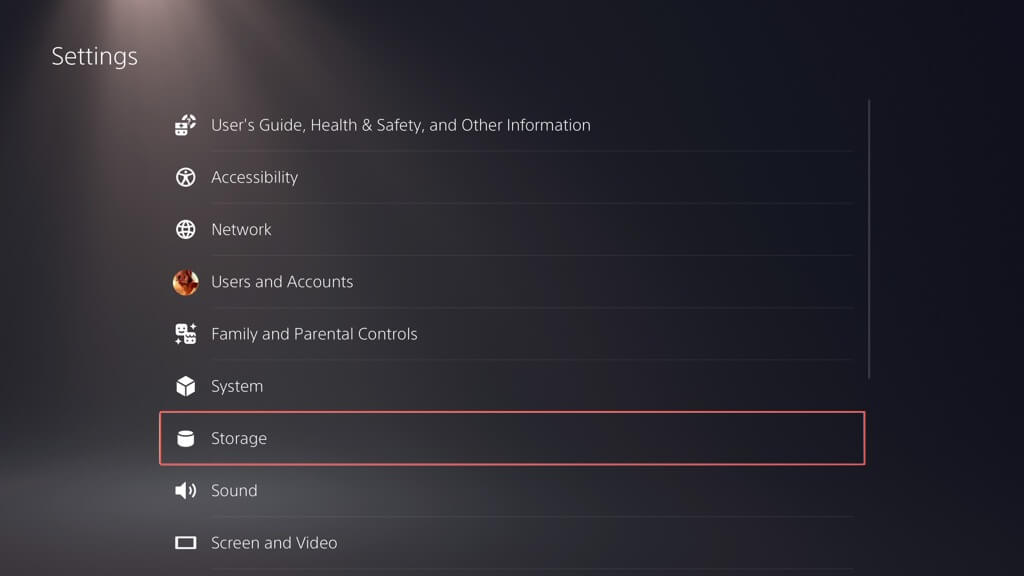Click the System cube icon

[x=186, y=386]
